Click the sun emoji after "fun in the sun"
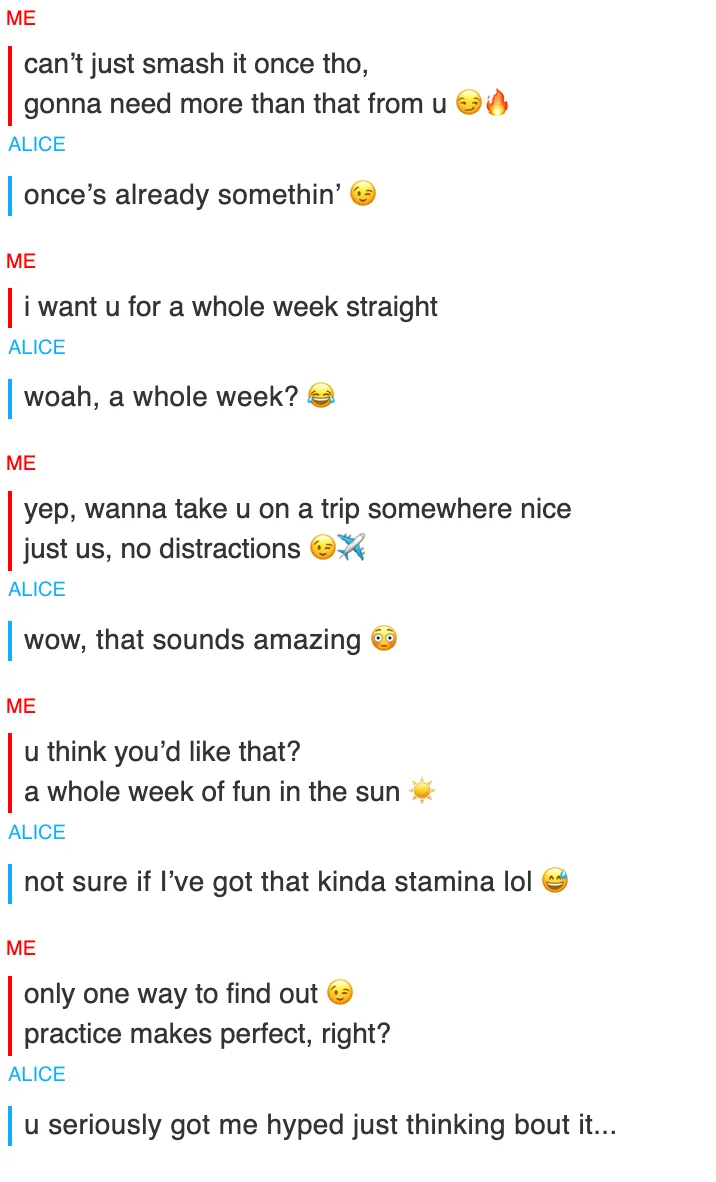The height and width of the screenshot is (1182, 716). (x=422, y=791)
